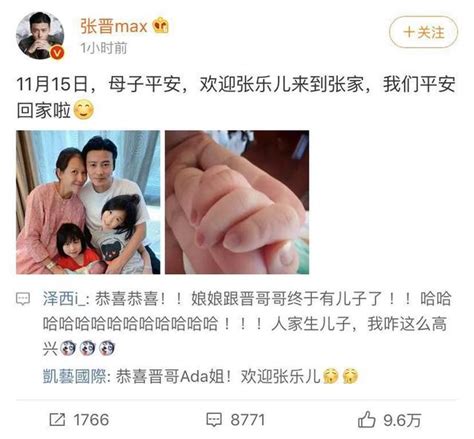View the baby hand photo thumbnail

click(237, 202)
